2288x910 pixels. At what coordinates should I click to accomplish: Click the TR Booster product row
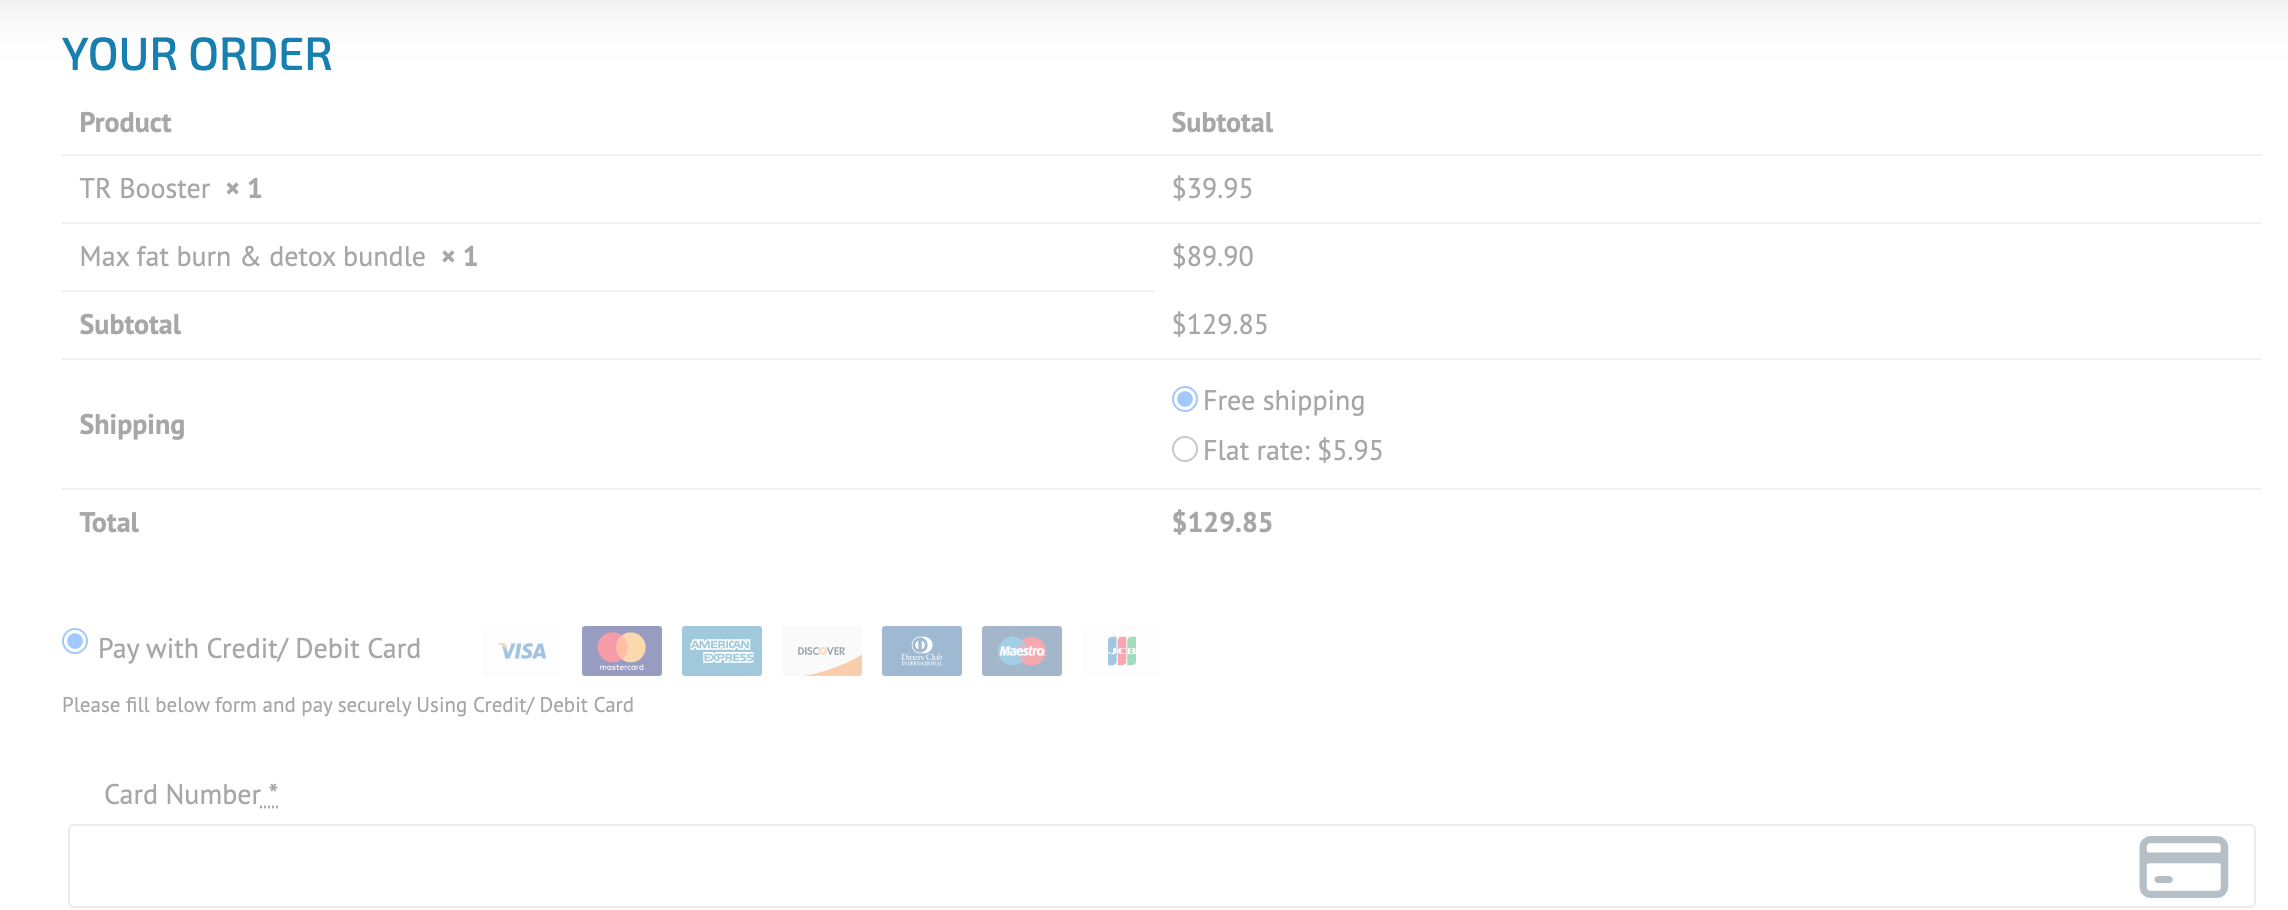click(x=1161, y=189)
